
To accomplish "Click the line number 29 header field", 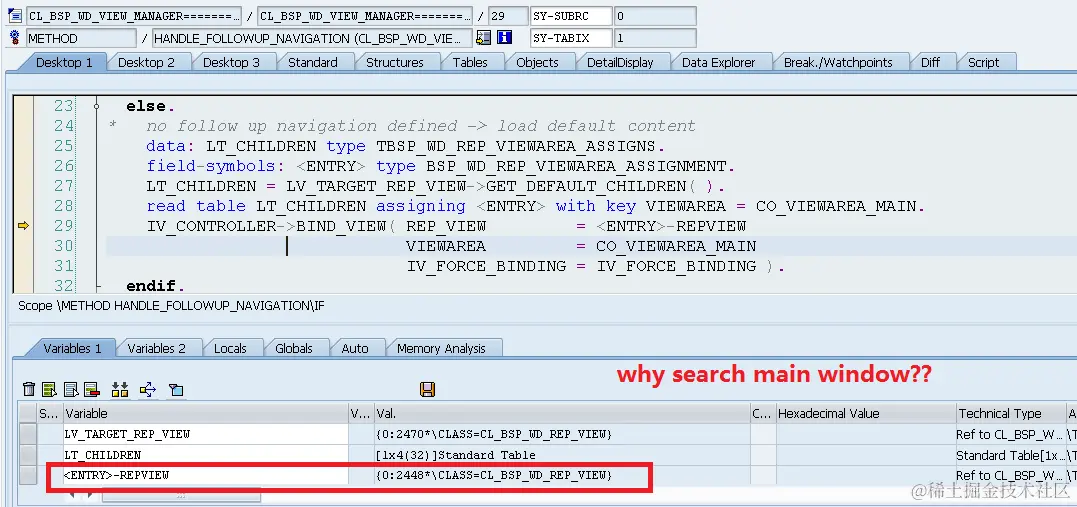I will (x=508, y=16).
